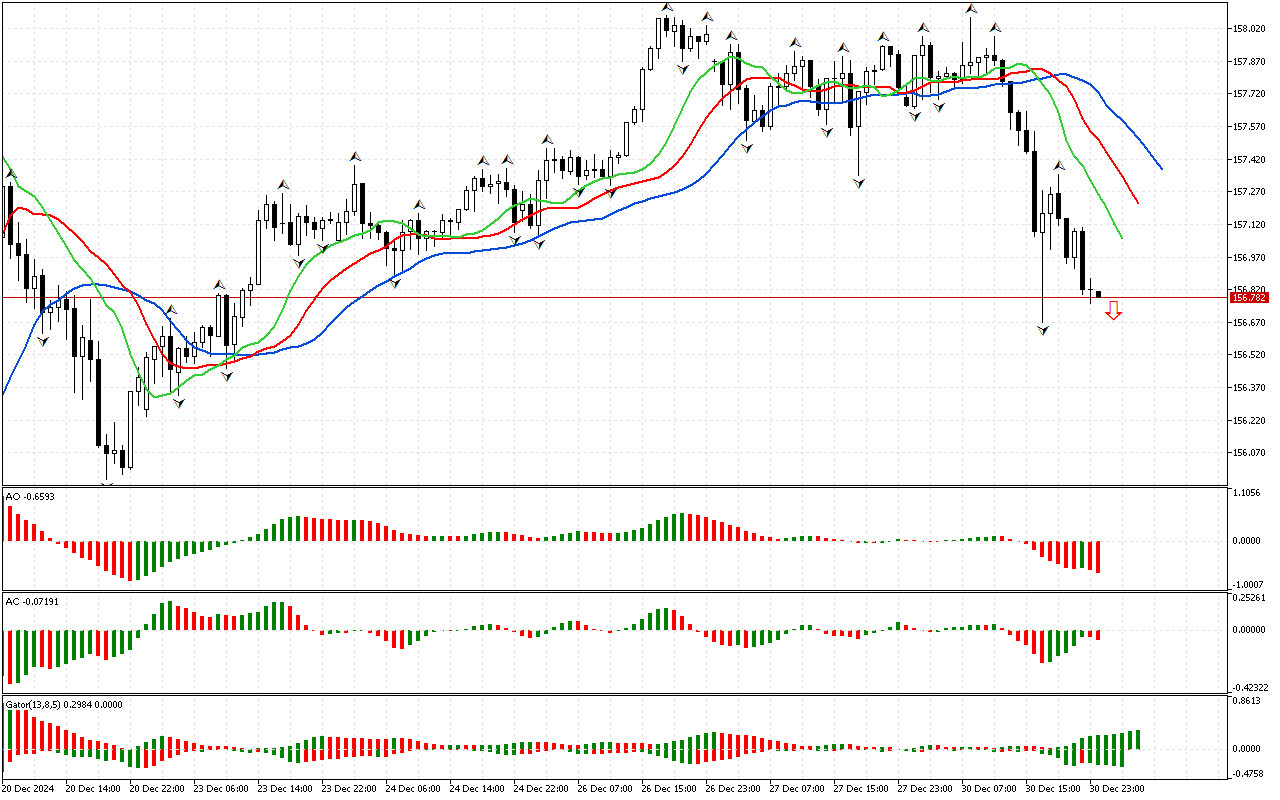The image size is (1280, 800).
Task: Click the 156.520 price scale label
Action: [x=1251, y=355]
